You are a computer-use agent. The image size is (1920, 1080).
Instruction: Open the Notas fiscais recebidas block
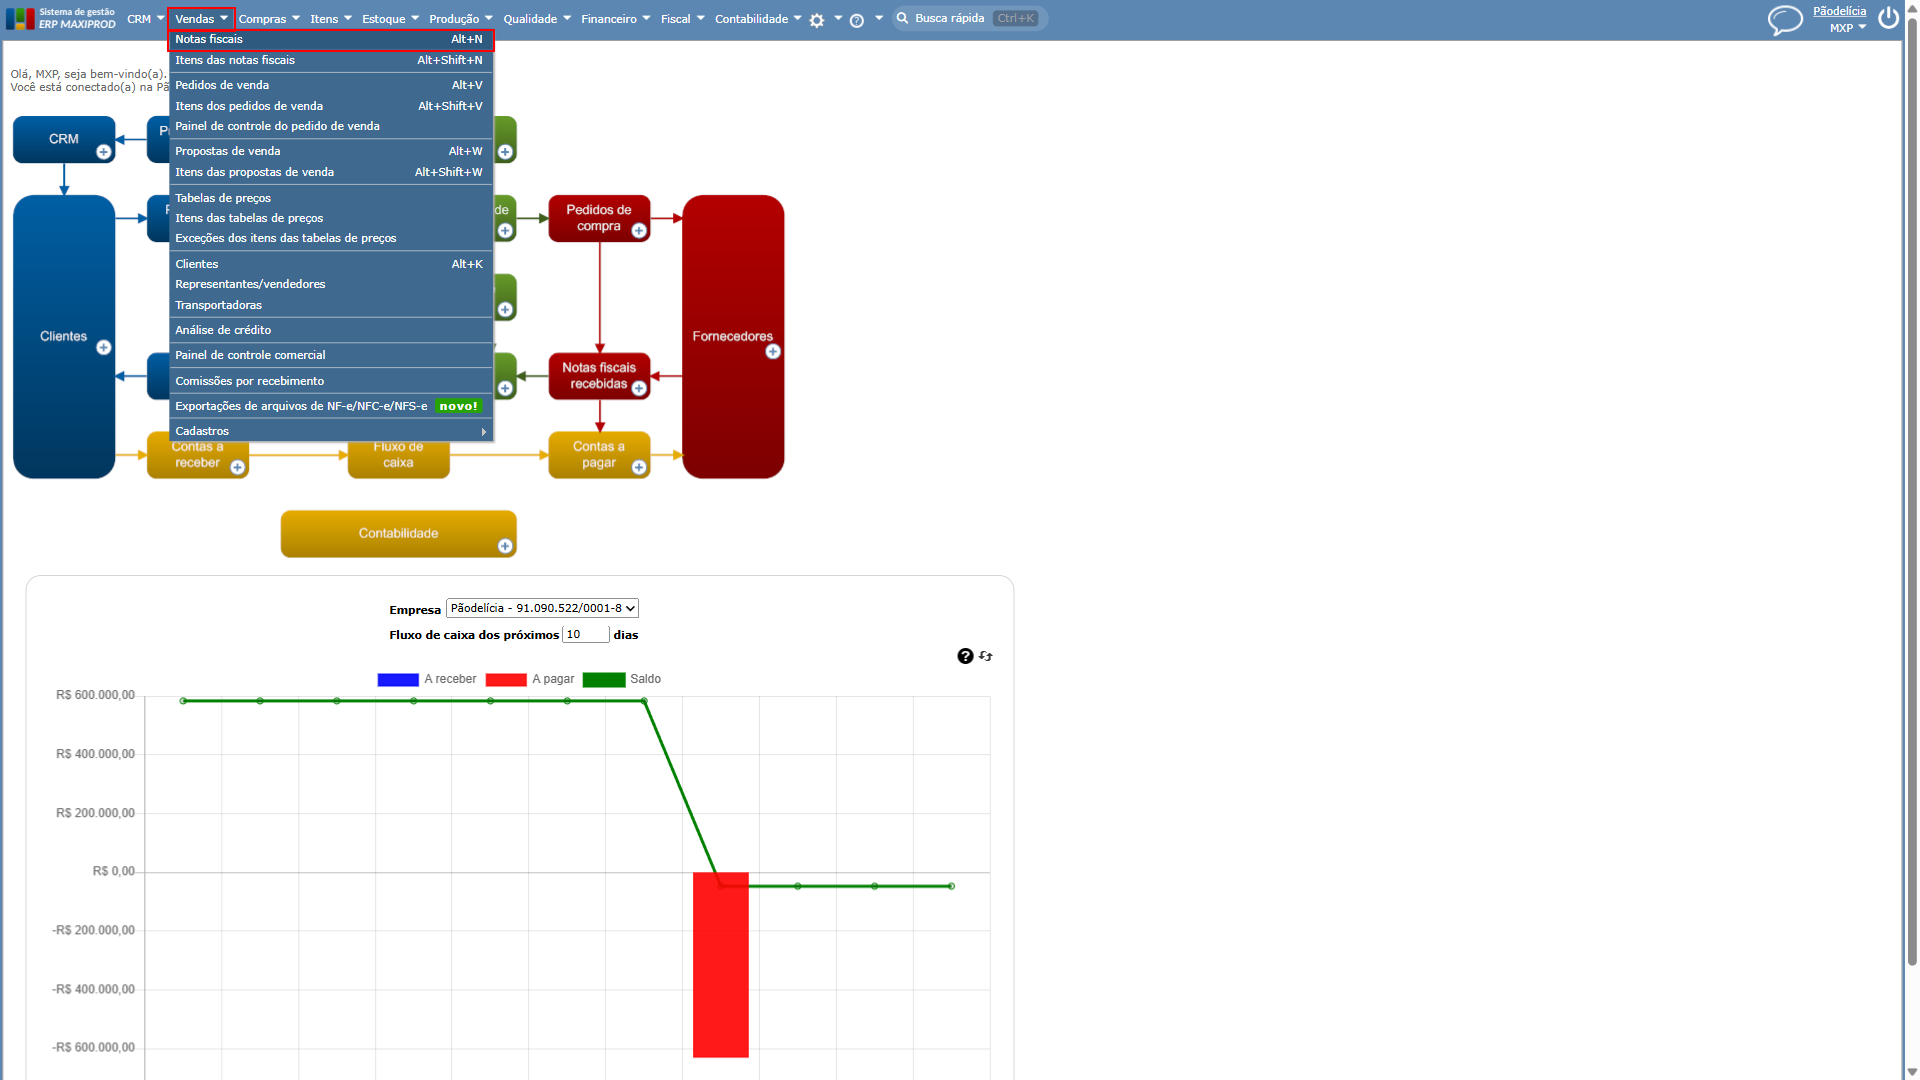coord(599,375)
